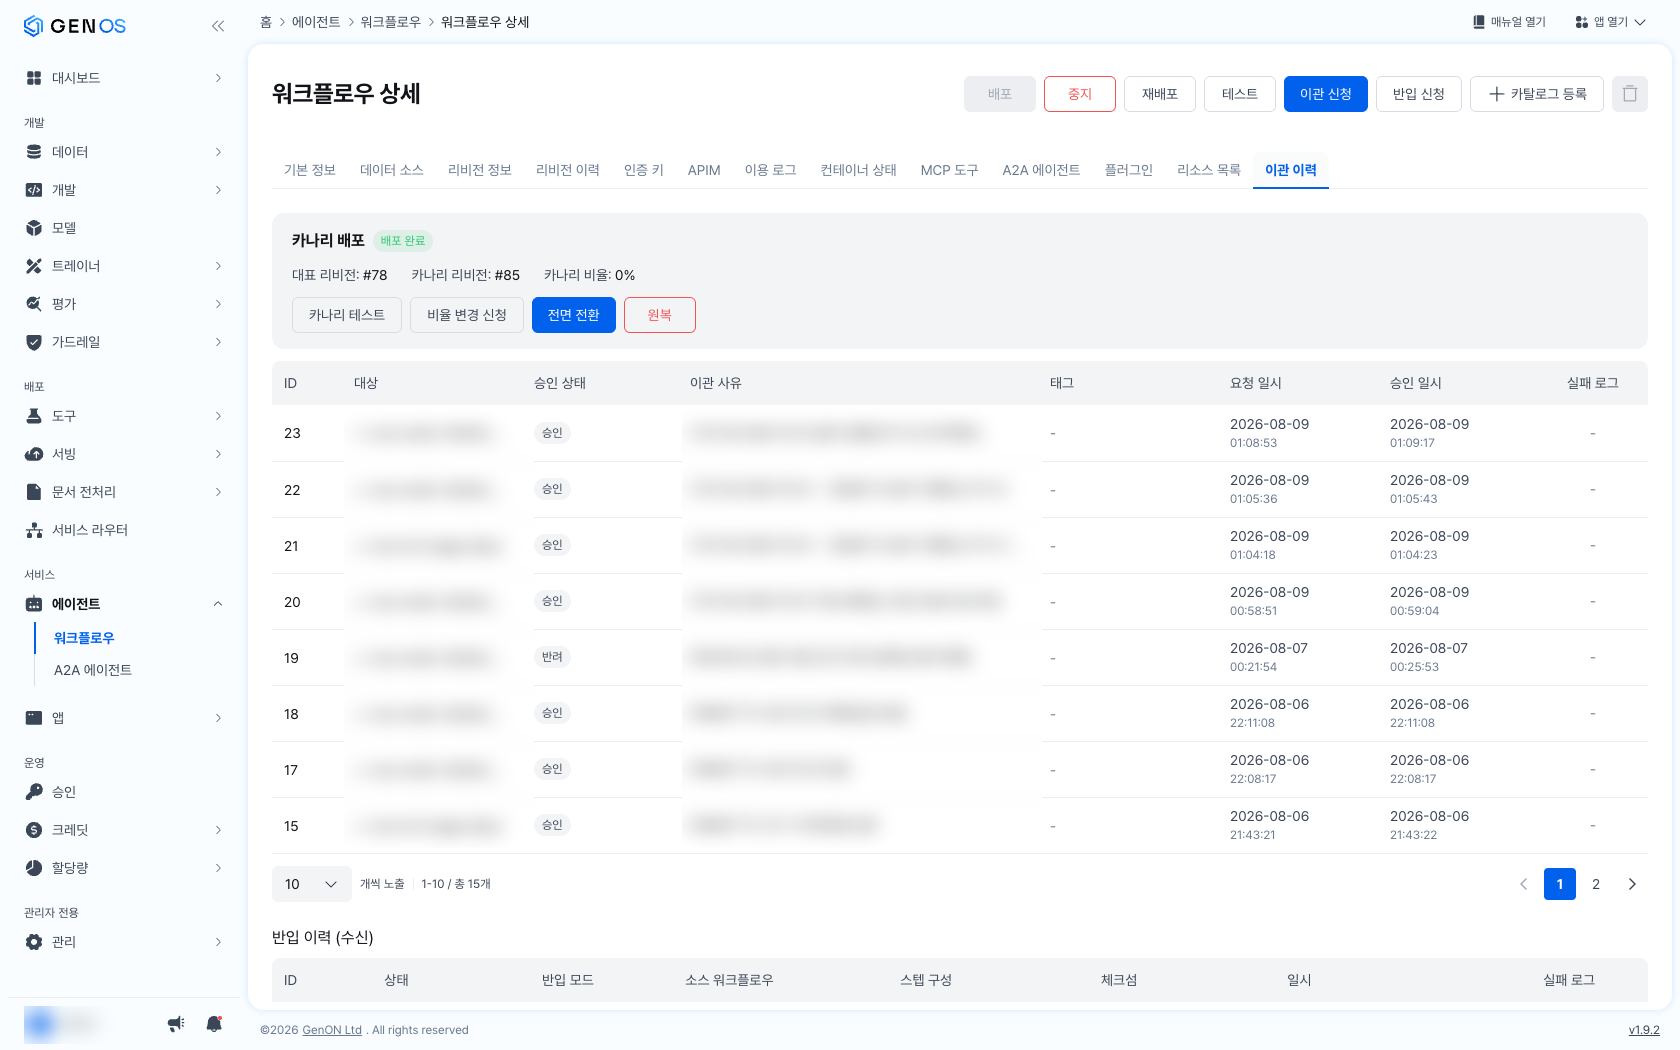1680x1050 pixels.
Task: Switch to the 기본 정보 tab
Action: 310,170
